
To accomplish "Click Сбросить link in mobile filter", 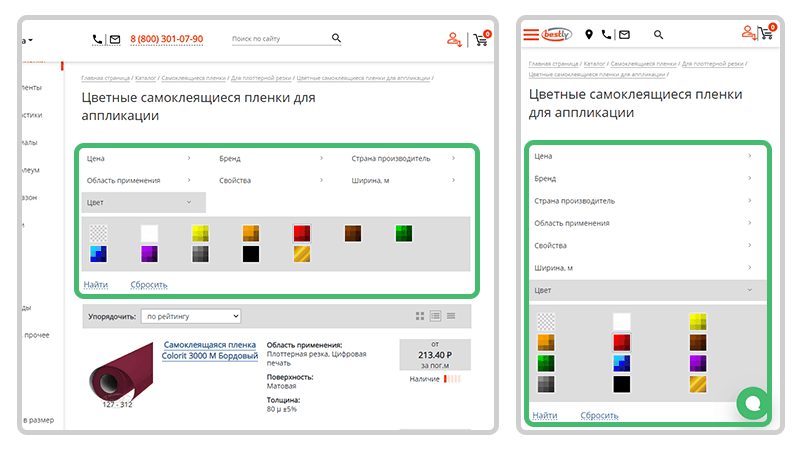I will click(x=599, y=415).
